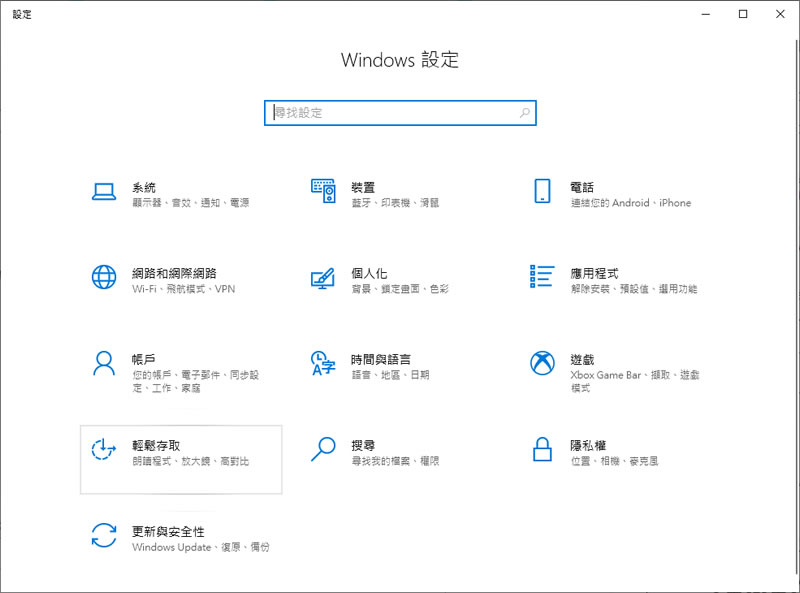Open the 系統 laptop icon
The image size is (800, 593).
tap(104, 192)
